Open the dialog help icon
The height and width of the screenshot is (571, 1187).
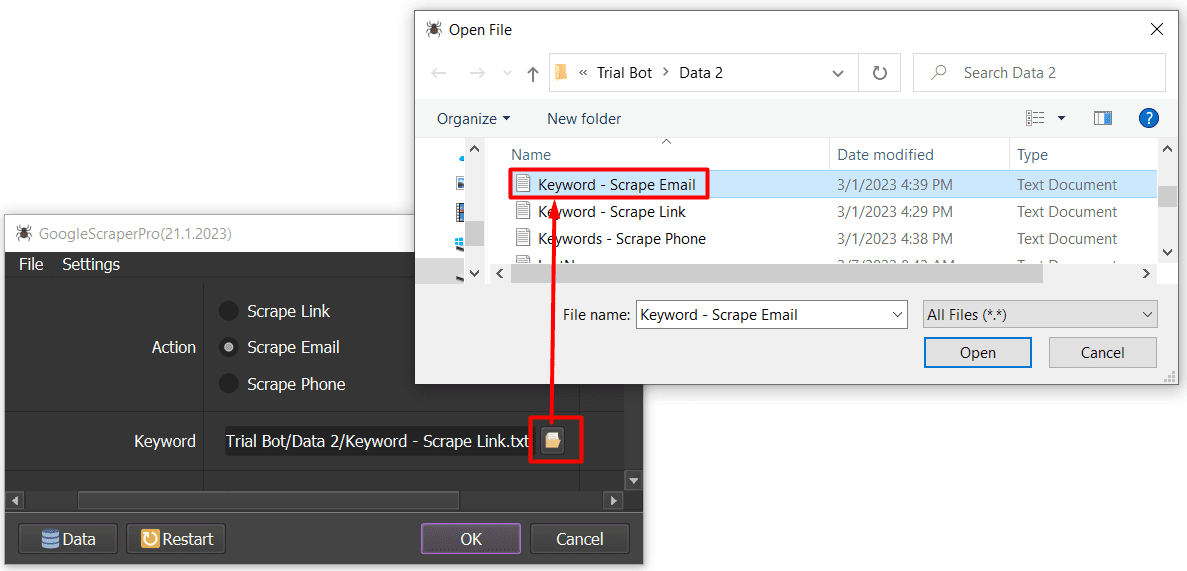pos(1148,118)
